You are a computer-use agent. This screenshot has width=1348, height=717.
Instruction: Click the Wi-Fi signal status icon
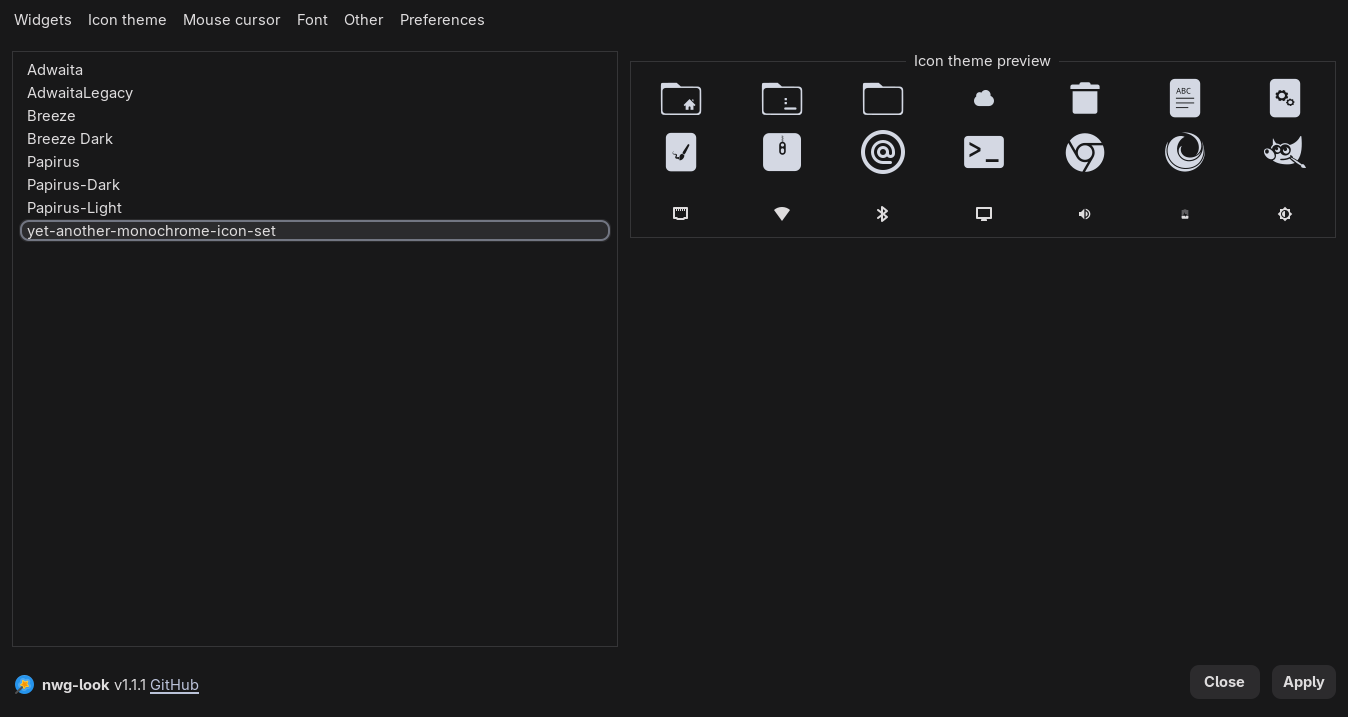pyautogui.click(x=782, y=214)
